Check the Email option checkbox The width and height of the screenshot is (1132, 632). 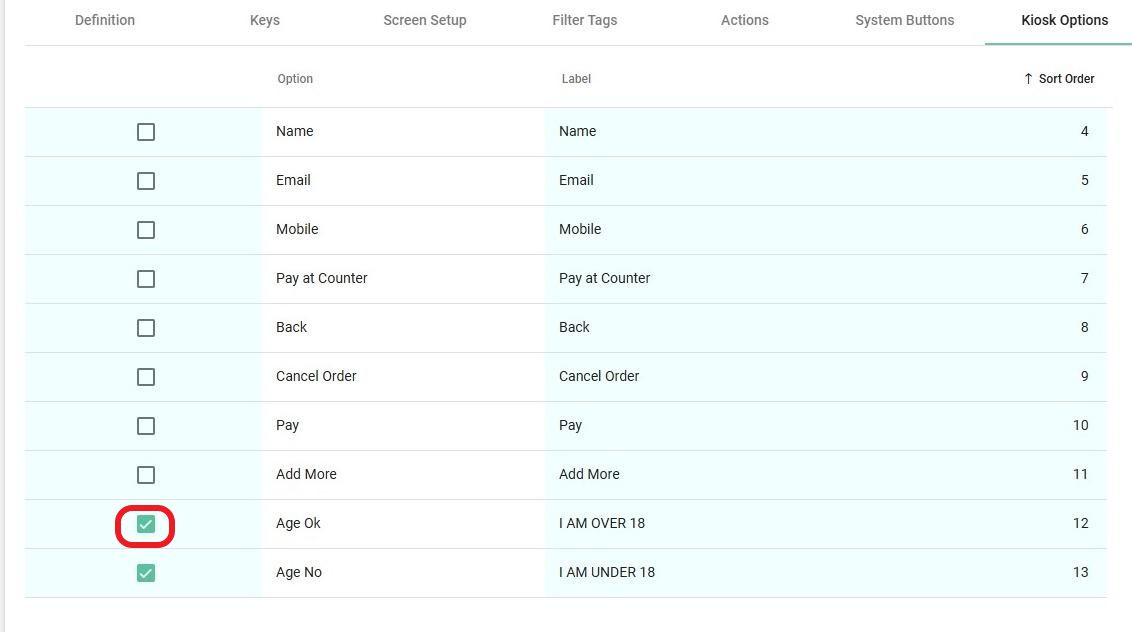click(x=146, y=181)
